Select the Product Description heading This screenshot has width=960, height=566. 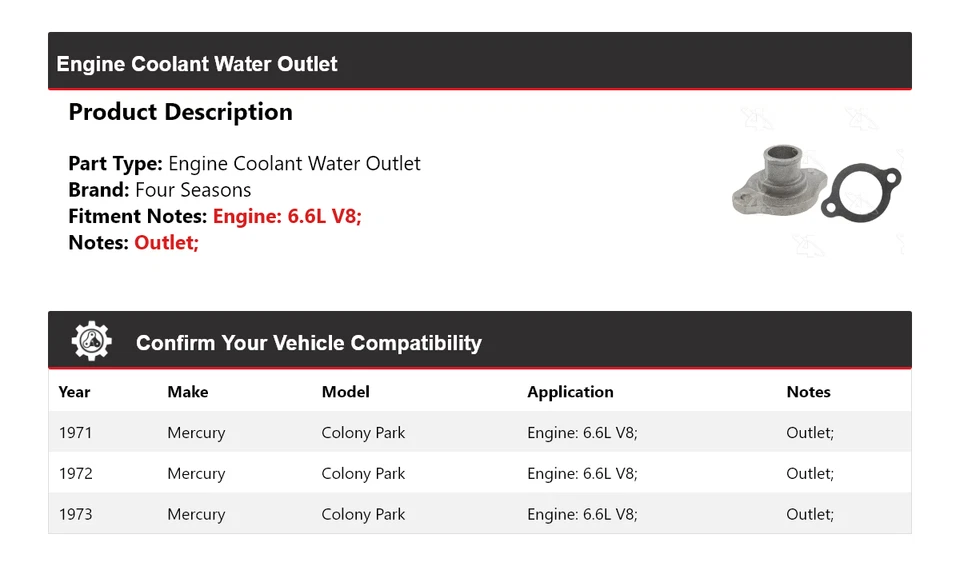point(181,112)
